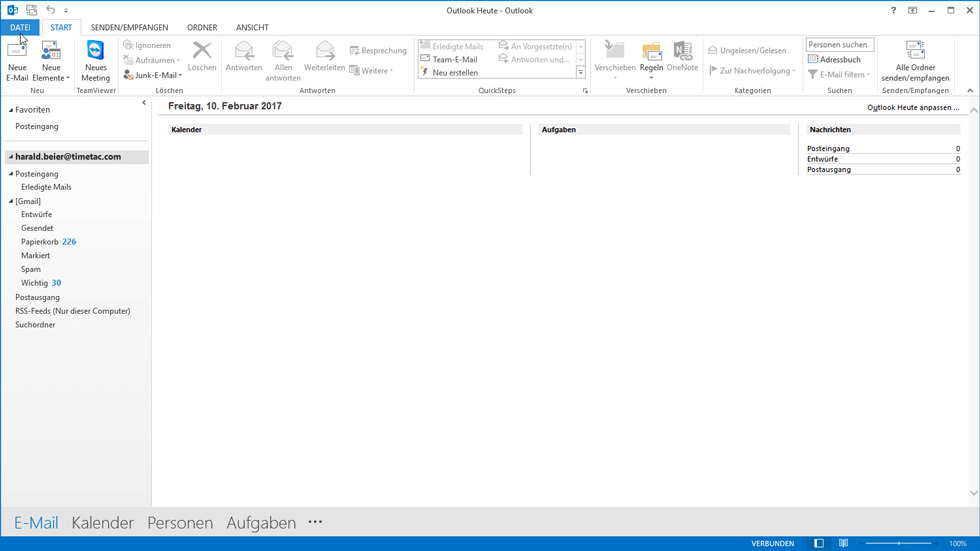Click the undo arrow in quick access toolbar

[50, 10]
